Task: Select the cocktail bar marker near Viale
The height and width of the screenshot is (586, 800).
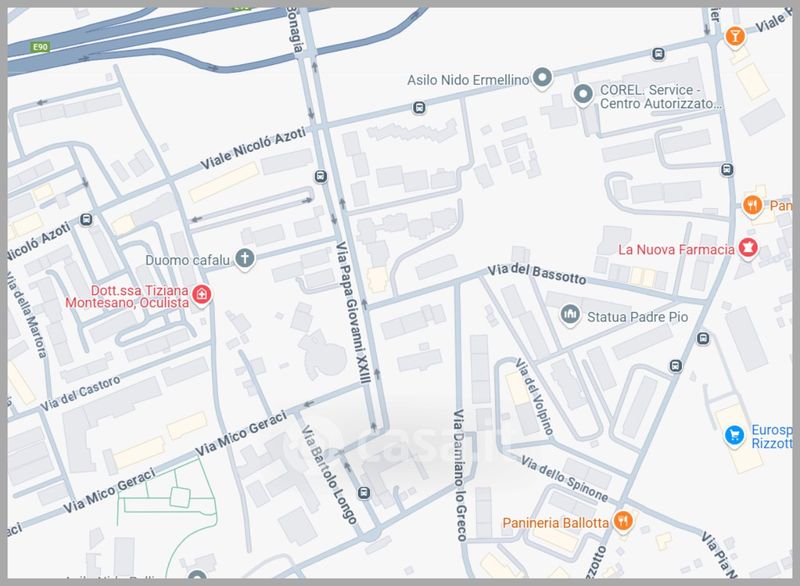Action: click(735, 37)
